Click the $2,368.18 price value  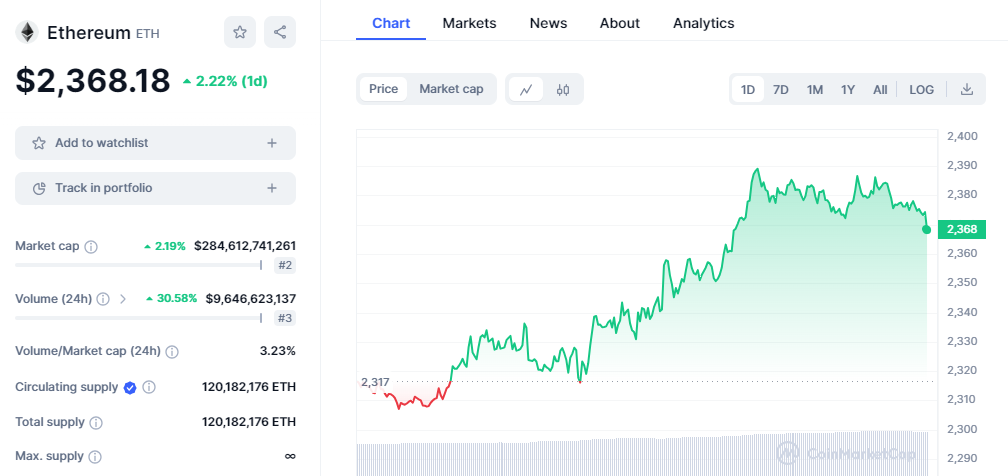point(93,80)
